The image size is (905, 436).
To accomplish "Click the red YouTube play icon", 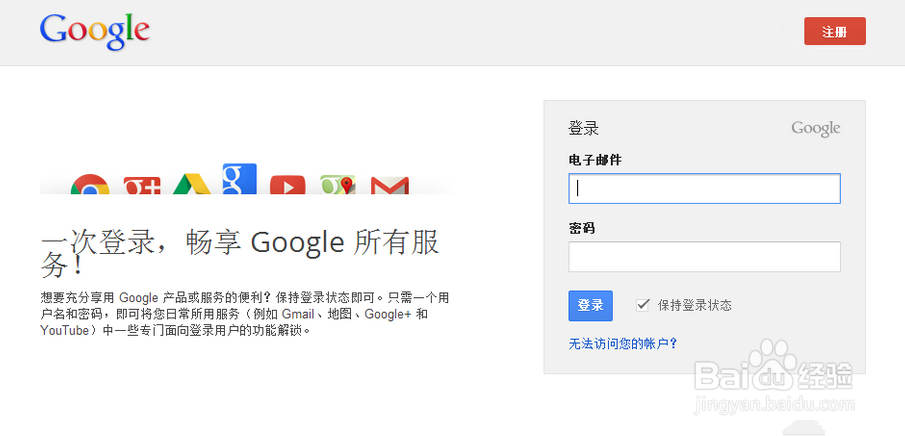I will click(x=287, y=185).
